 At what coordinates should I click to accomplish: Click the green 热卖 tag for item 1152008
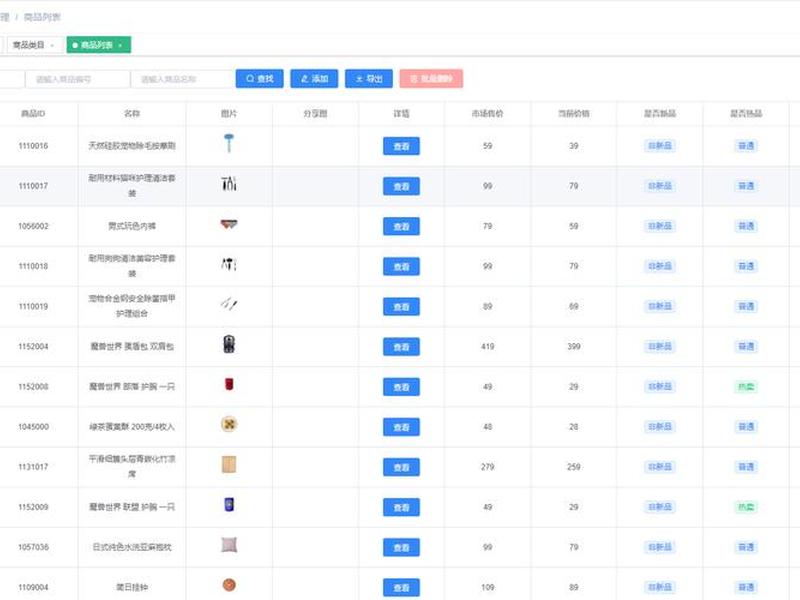click(x=746, y=387)
